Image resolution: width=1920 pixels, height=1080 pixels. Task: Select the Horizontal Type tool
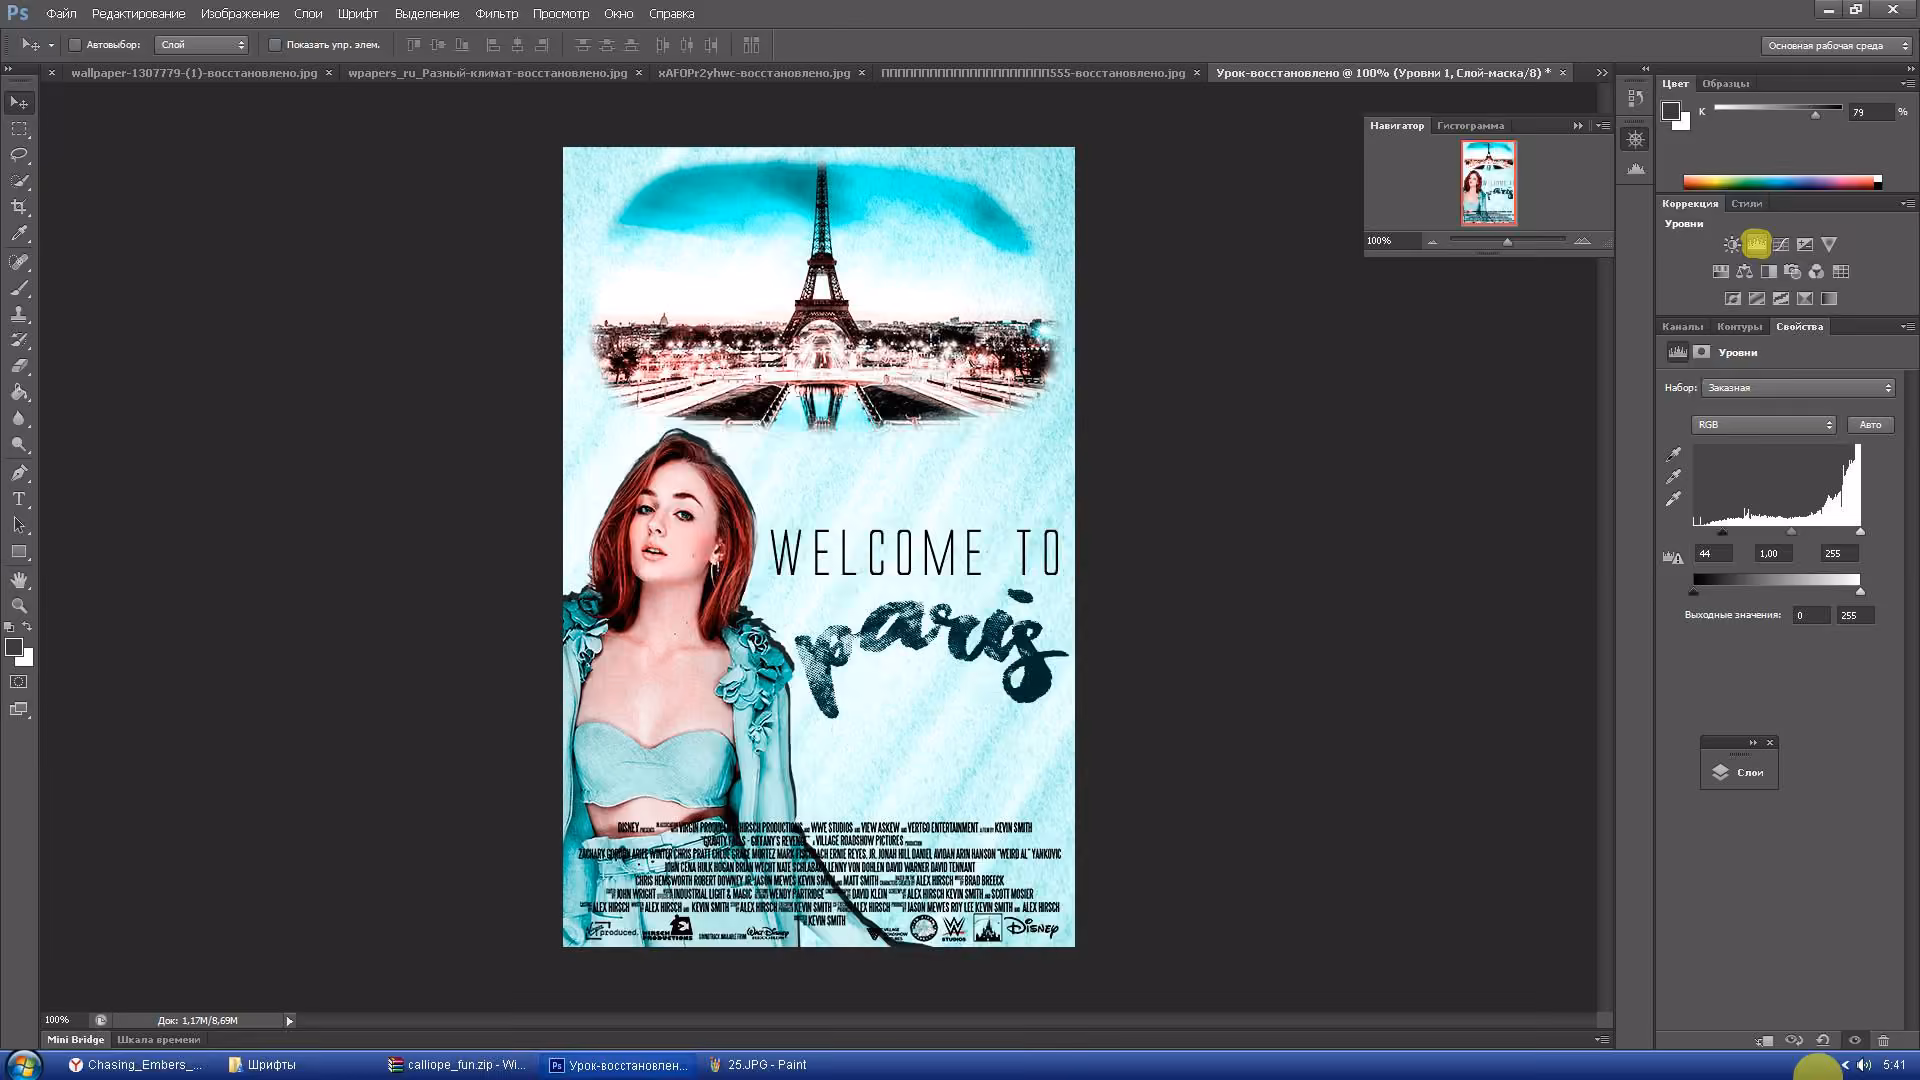[x=19, y=499]
